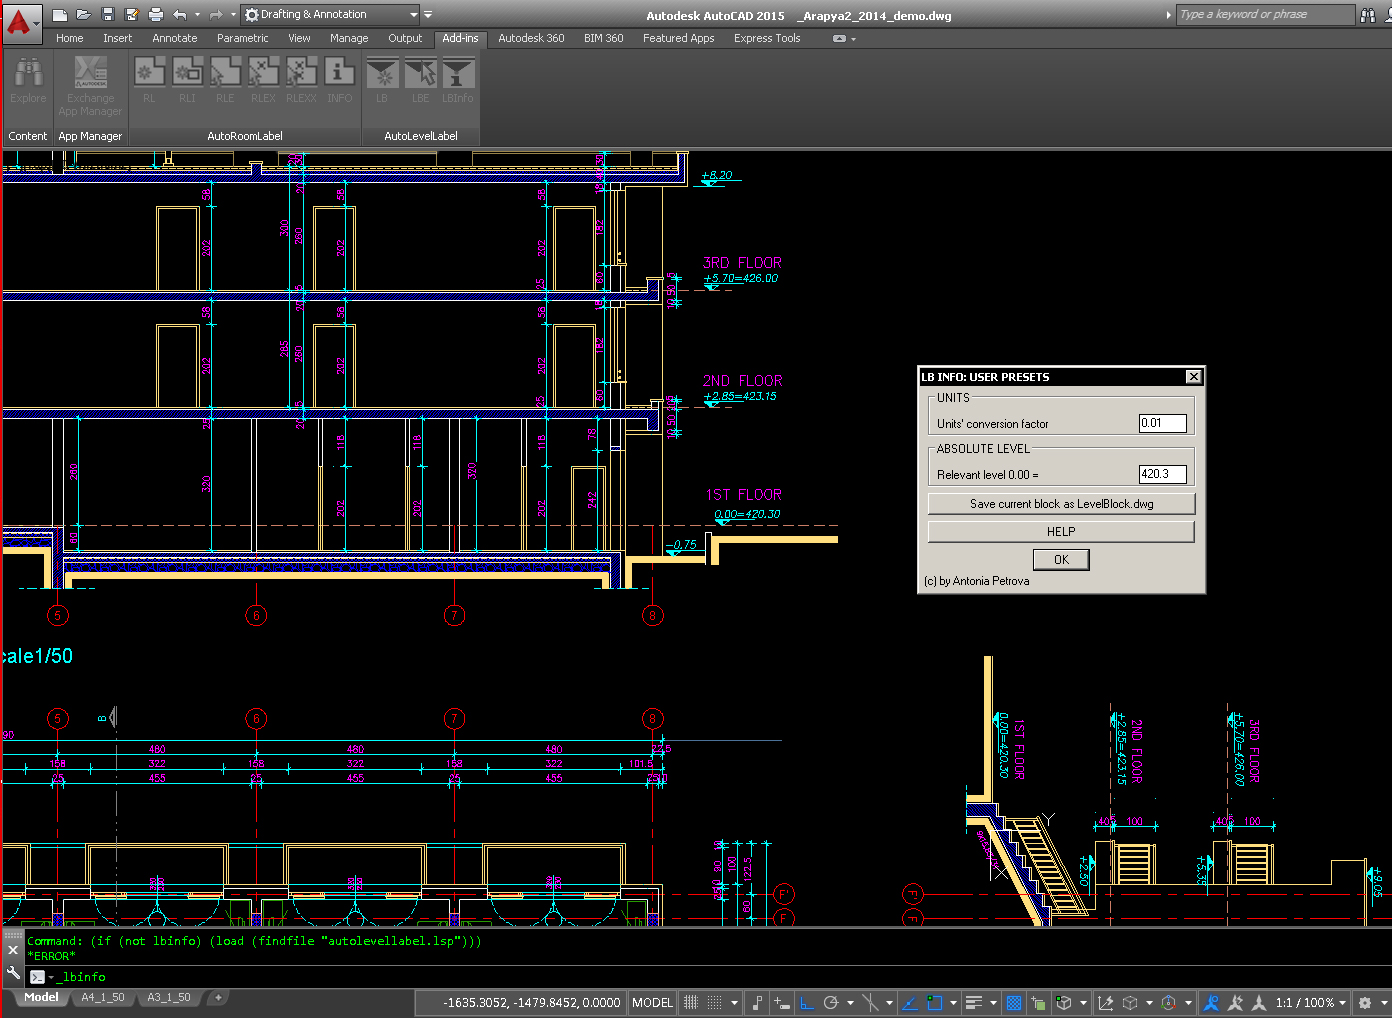Open the undo history dropdown arrow

(x=196, y=14)
